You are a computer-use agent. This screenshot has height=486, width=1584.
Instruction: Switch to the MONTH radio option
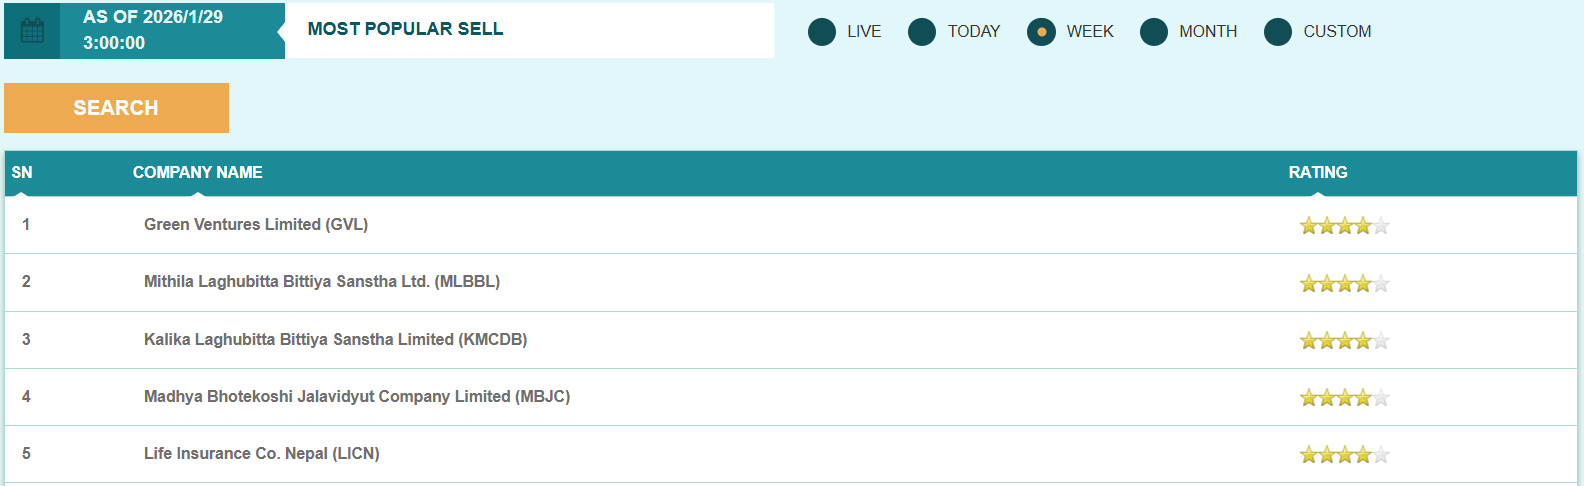[x=1154, y=32]
